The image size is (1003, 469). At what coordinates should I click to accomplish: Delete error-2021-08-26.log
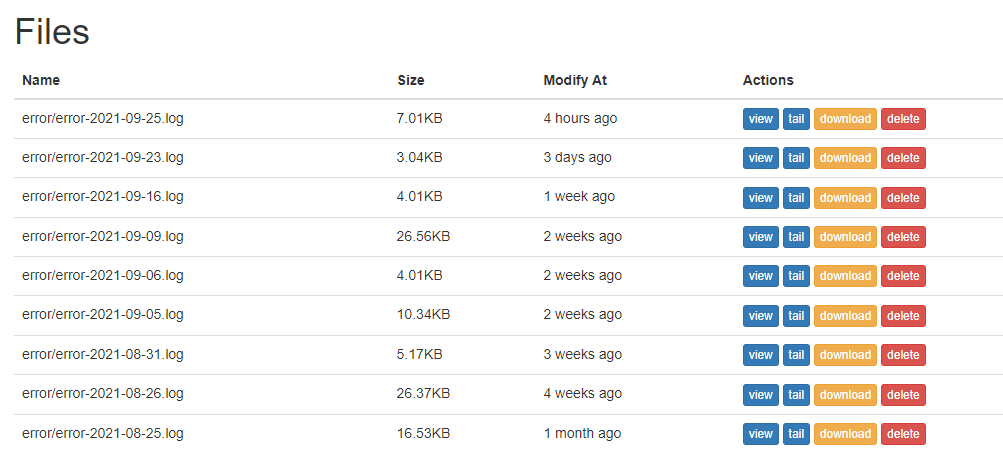coord(903,395)
